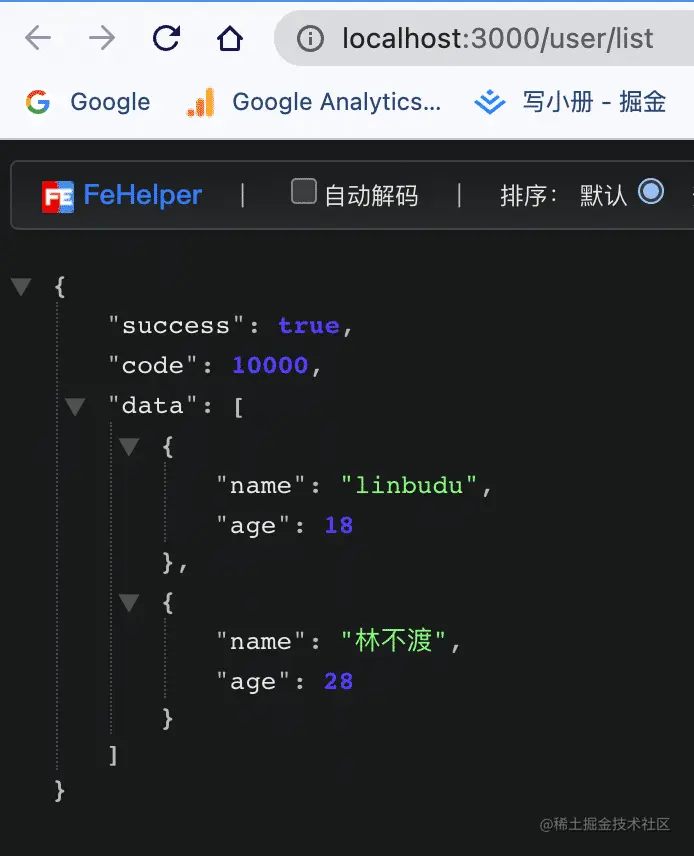Screen dimensions: 694x856
Task: Collapse the root JSON object
Action: coord(21,286)
